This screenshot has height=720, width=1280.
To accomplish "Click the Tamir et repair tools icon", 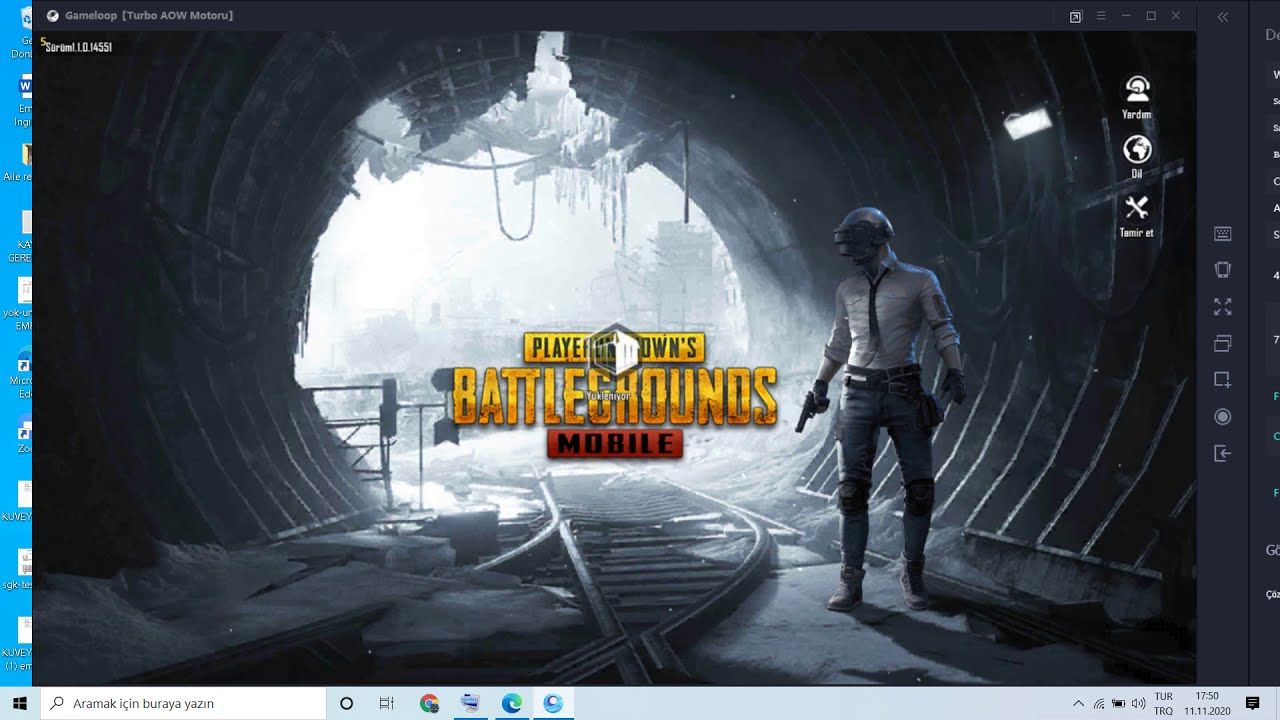I will point(1136,215).
